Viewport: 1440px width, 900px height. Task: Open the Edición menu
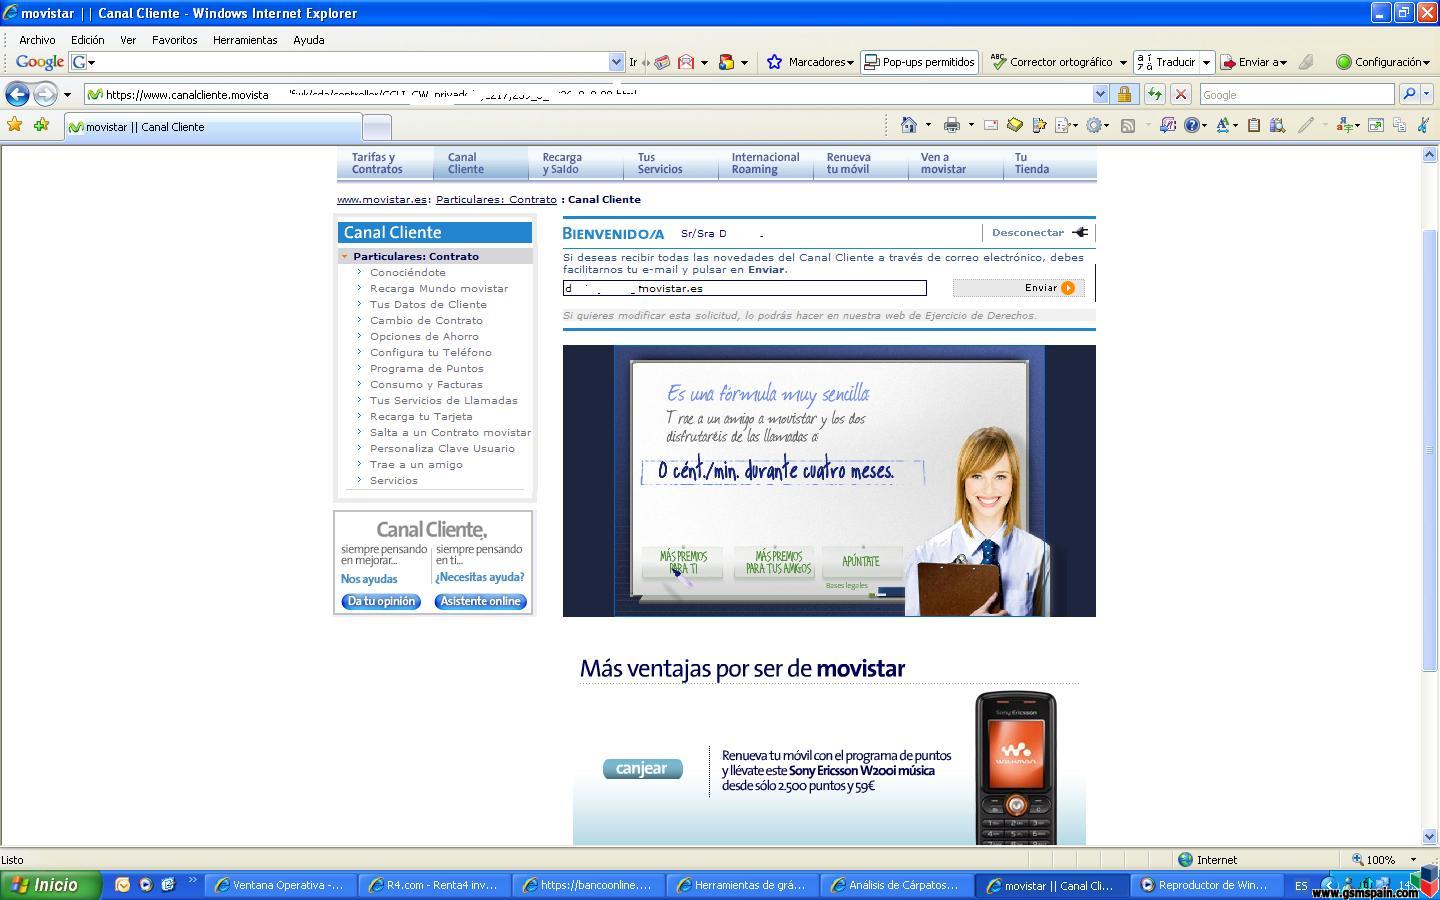[88, 40]
